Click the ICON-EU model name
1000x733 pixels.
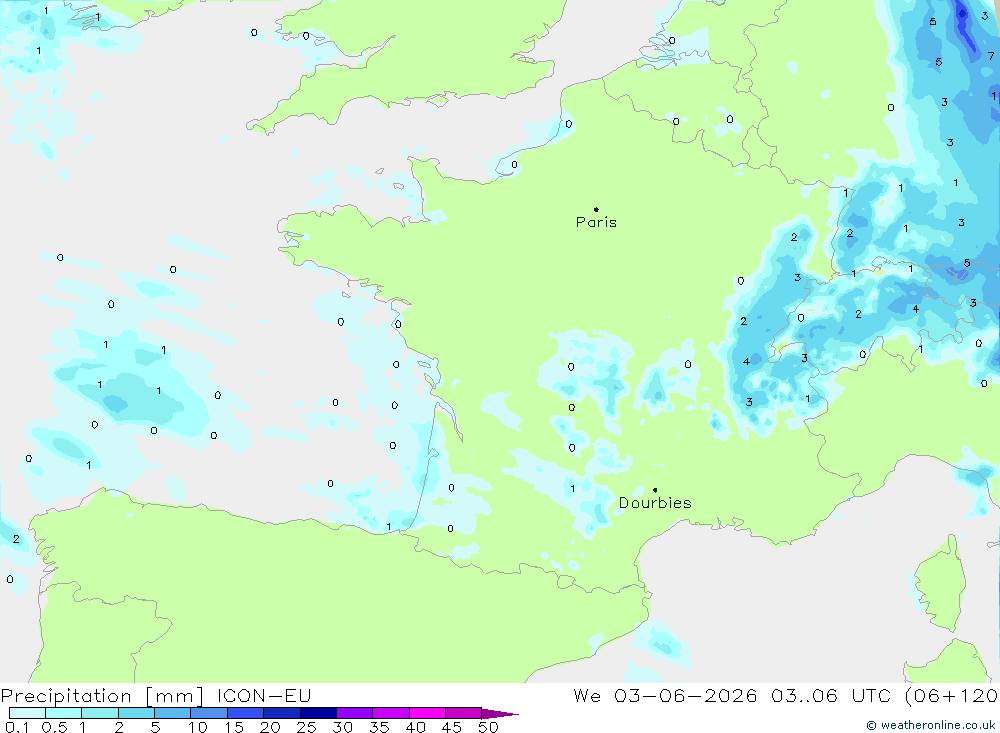[x=264, y=696]
